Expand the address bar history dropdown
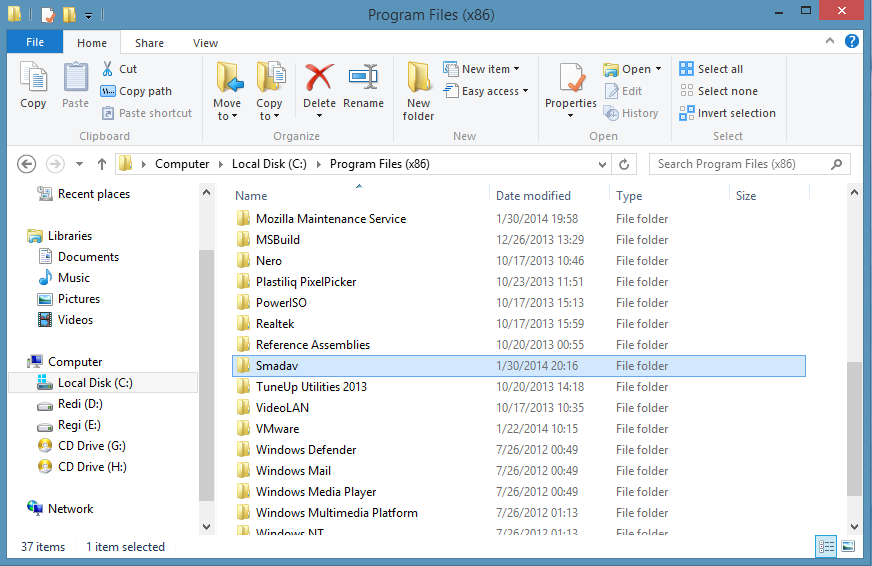872x566 pixels. 602,165
